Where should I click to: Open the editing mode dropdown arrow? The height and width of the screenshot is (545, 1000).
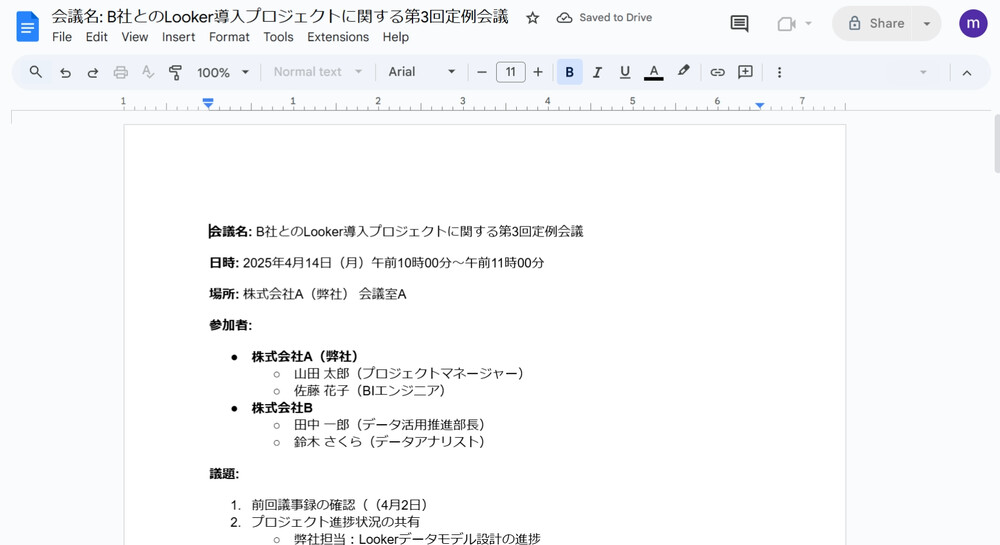923,72
